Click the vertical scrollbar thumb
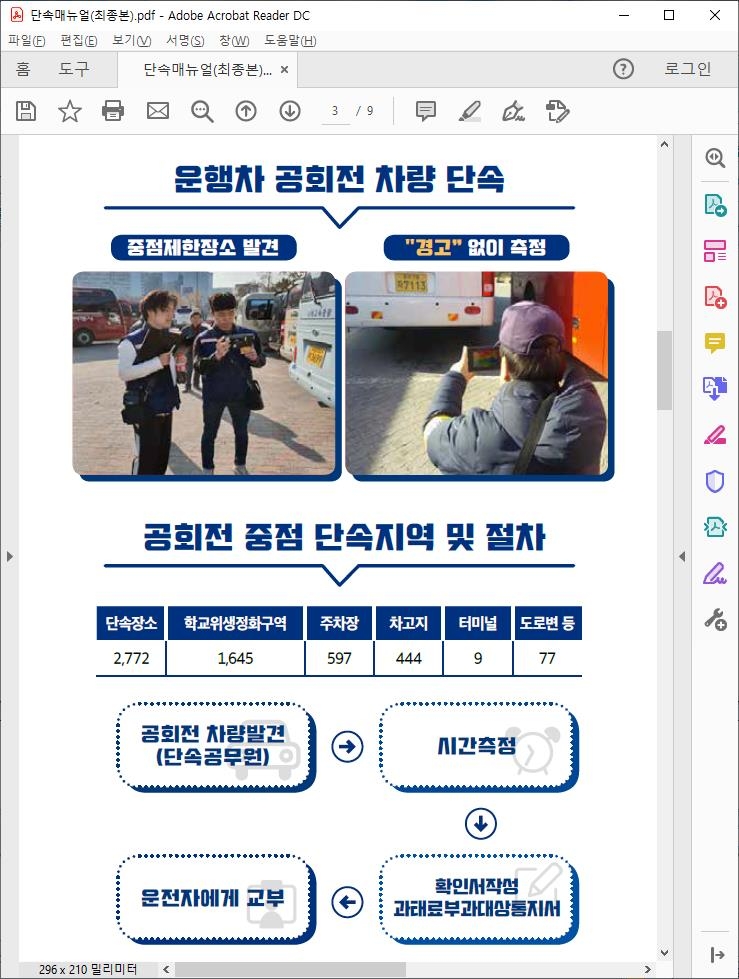This screenshot has height=979, width=739. click(664, 370)
